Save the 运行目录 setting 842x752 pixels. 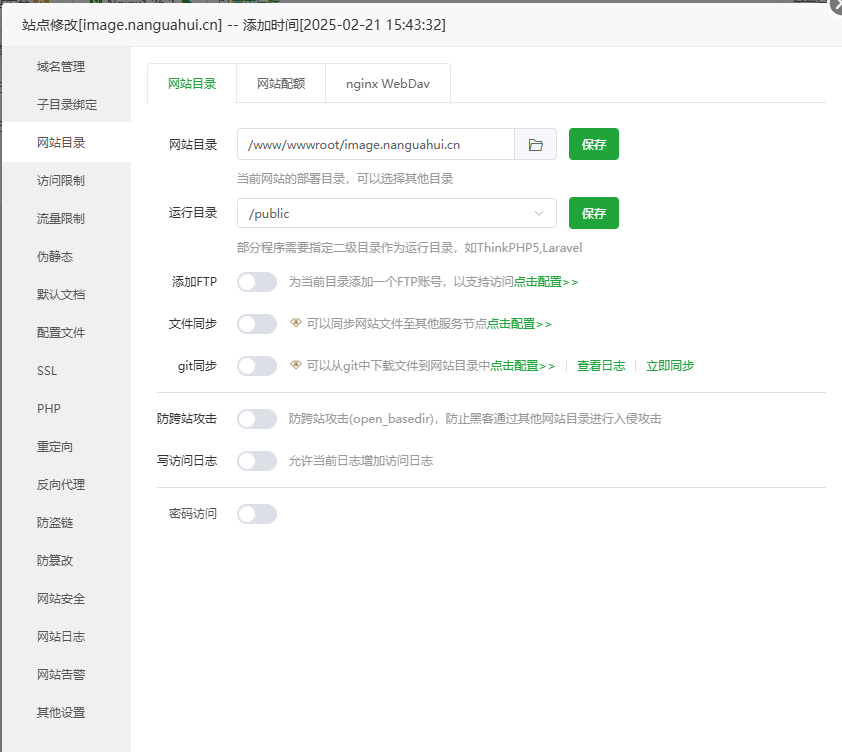click(x=594, y=213)
